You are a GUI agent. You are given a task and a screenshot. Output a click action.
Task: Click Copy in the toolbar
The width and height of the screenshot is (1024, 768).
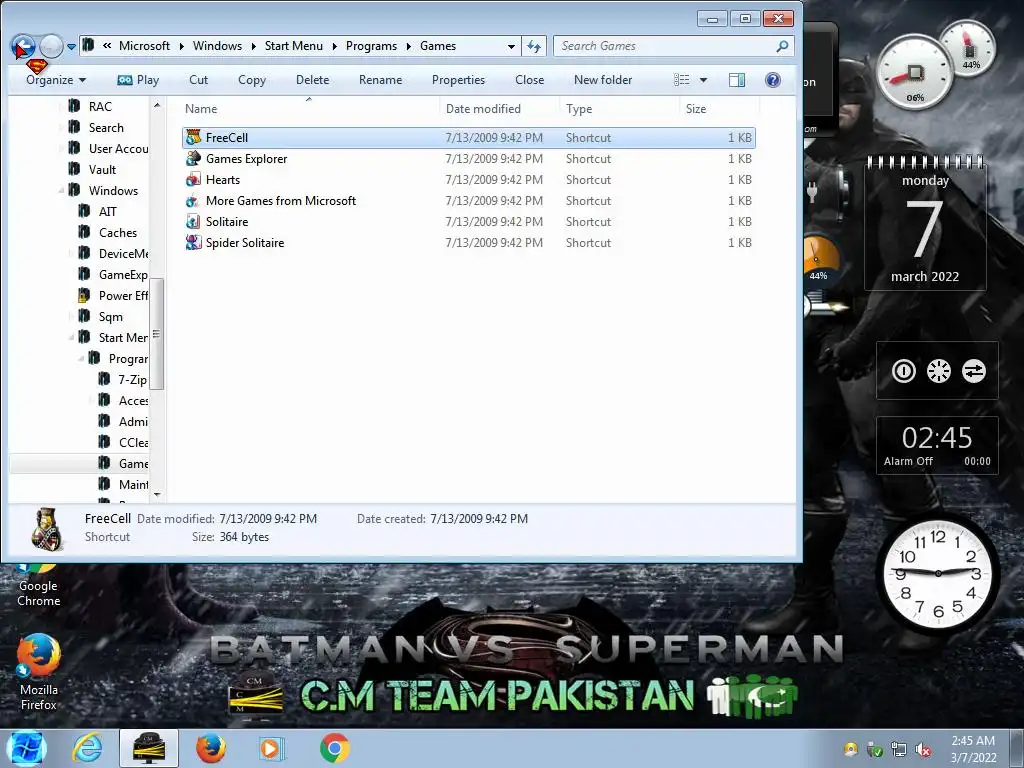(252, 80)
